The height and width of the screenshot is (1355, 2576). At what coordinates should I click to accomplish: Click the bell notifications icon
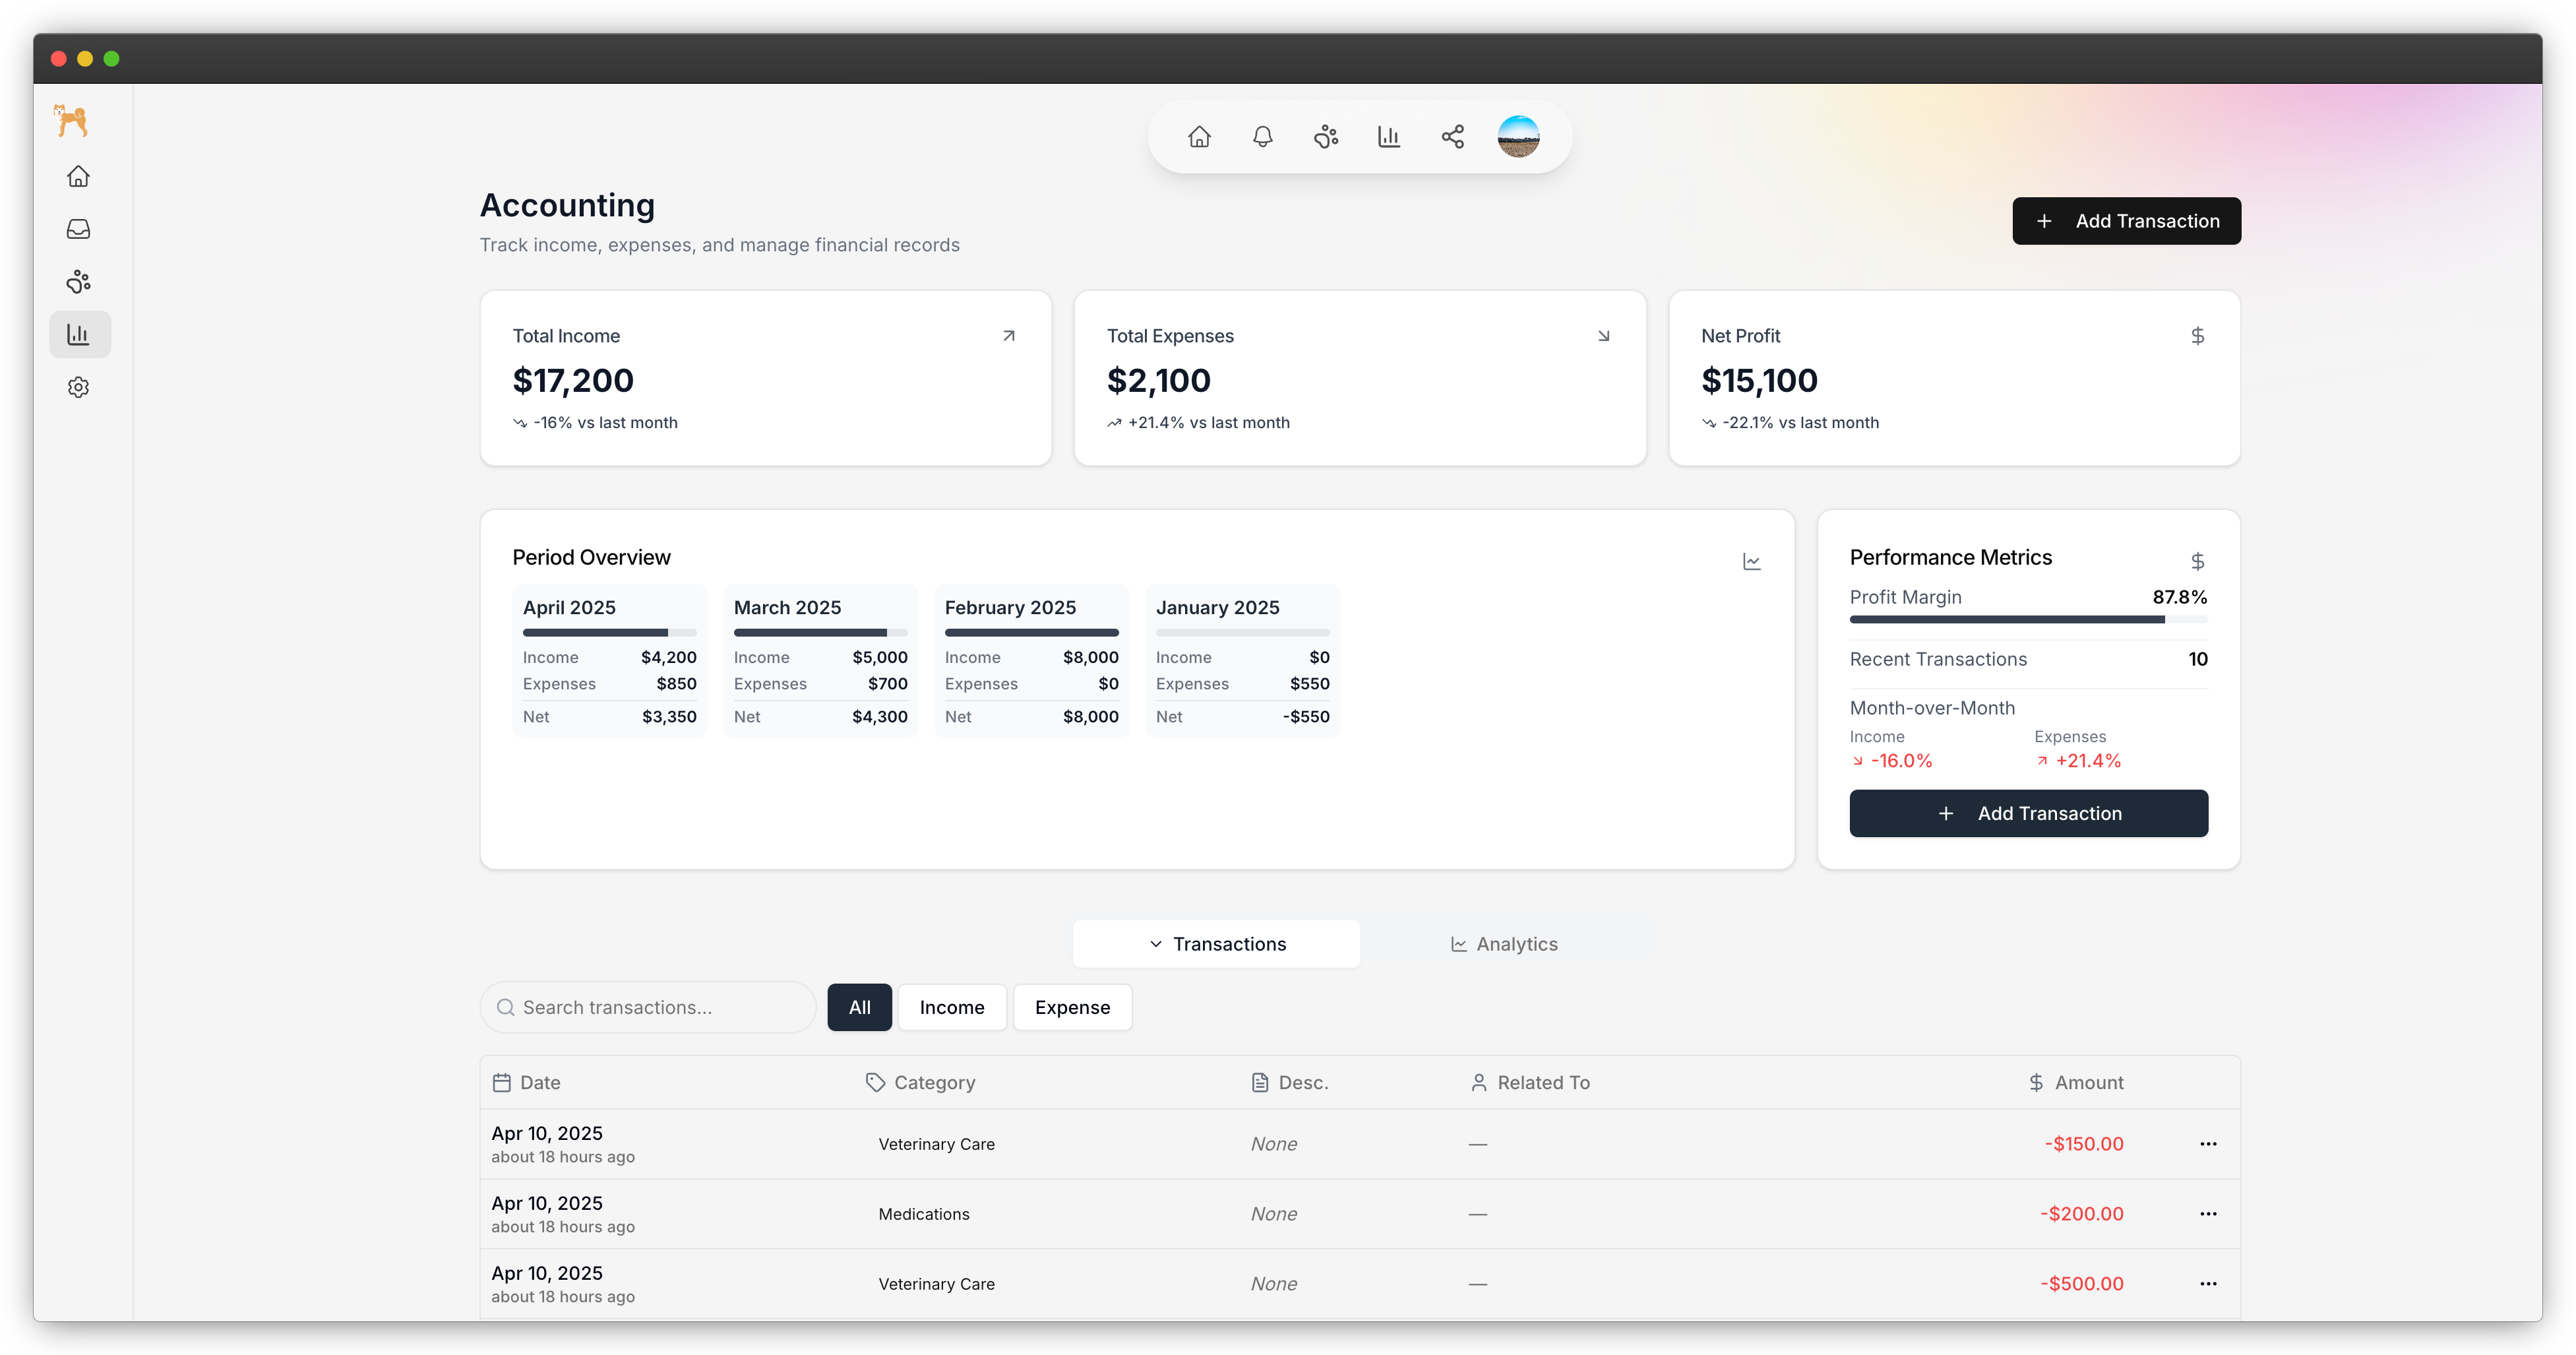[1262, 137]
